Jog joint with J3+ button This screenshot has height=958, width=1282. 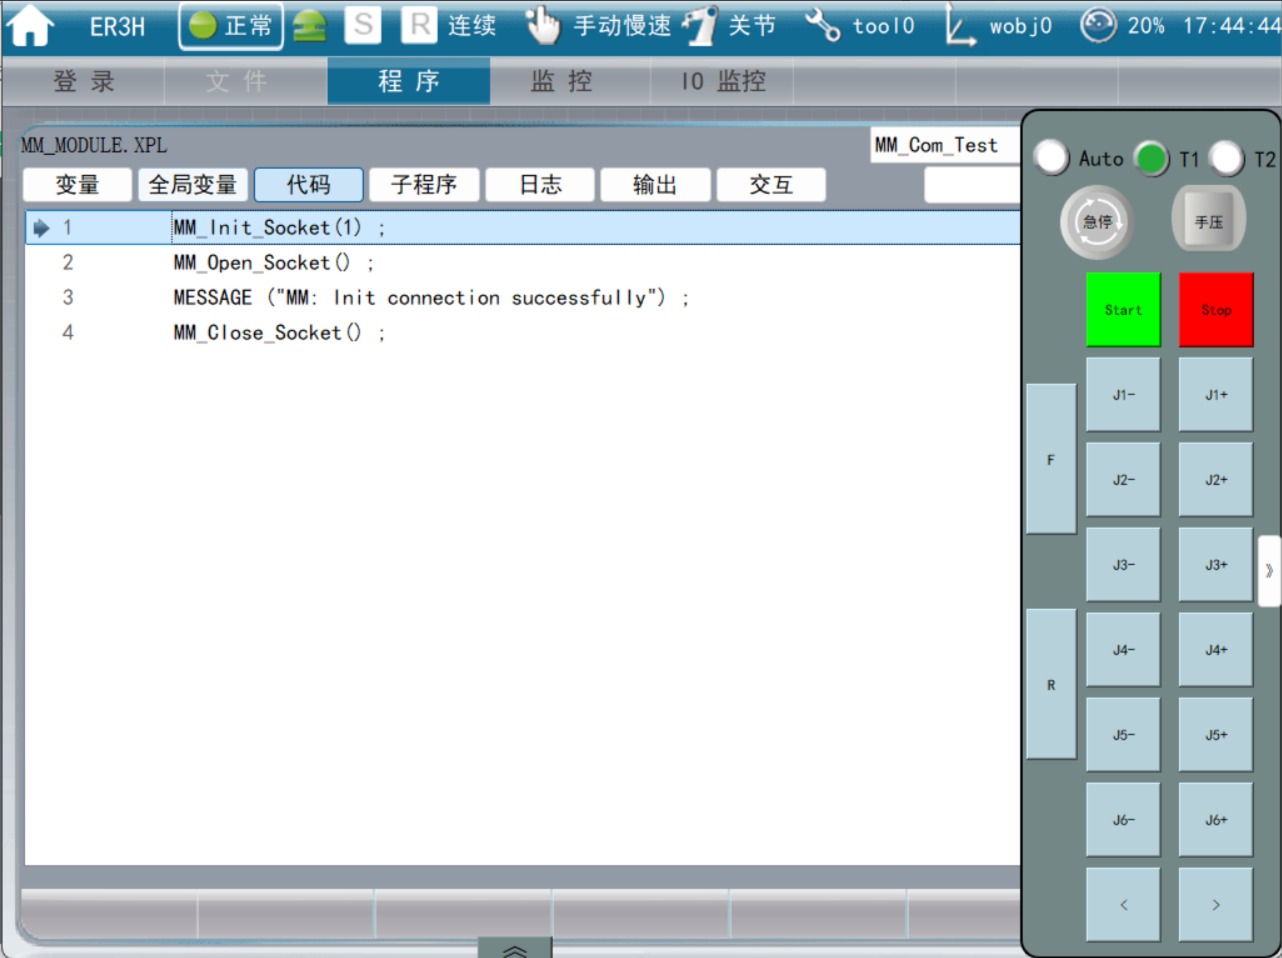pos(1216,565)
